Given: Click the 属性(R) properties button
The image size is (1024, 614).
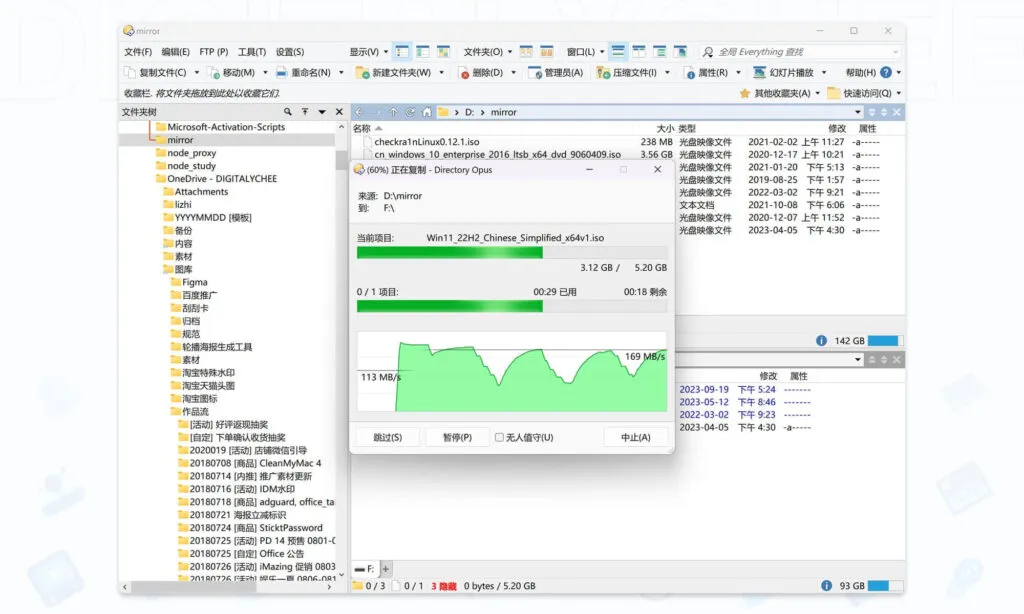Looking at the screenshot, I should (x=706, y=73).
